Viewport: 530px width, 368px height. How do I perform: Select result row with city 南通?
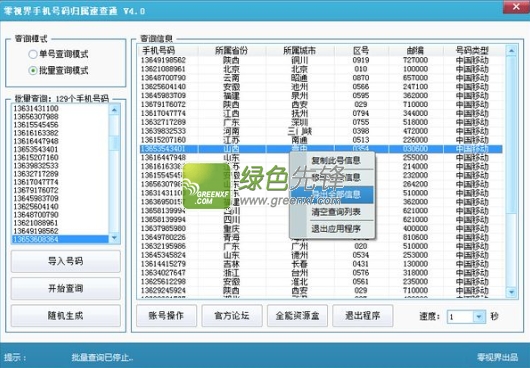[321, 140]
